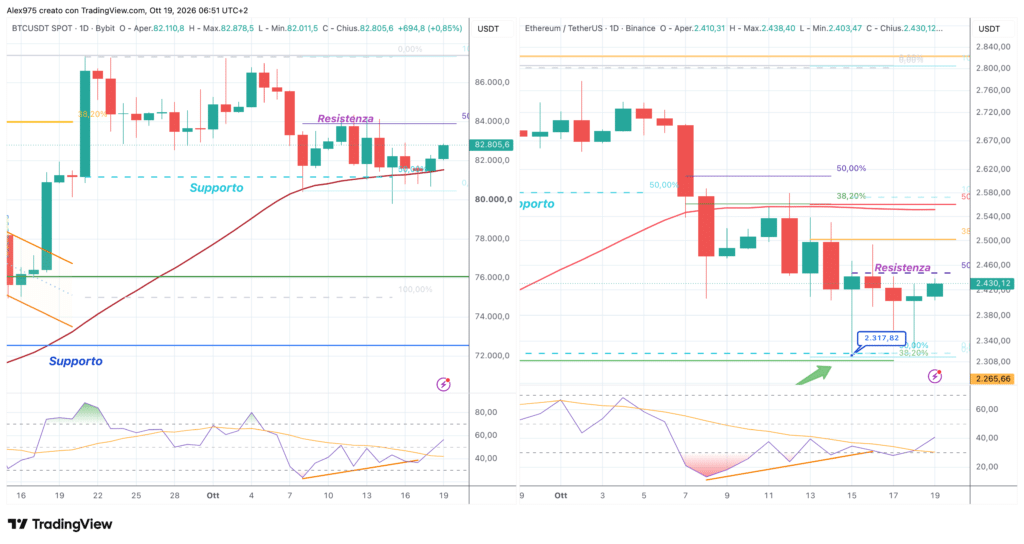1024x544 pixels.
Task: Click the 2.308,00 price axis label
Action: click(993, 361)
